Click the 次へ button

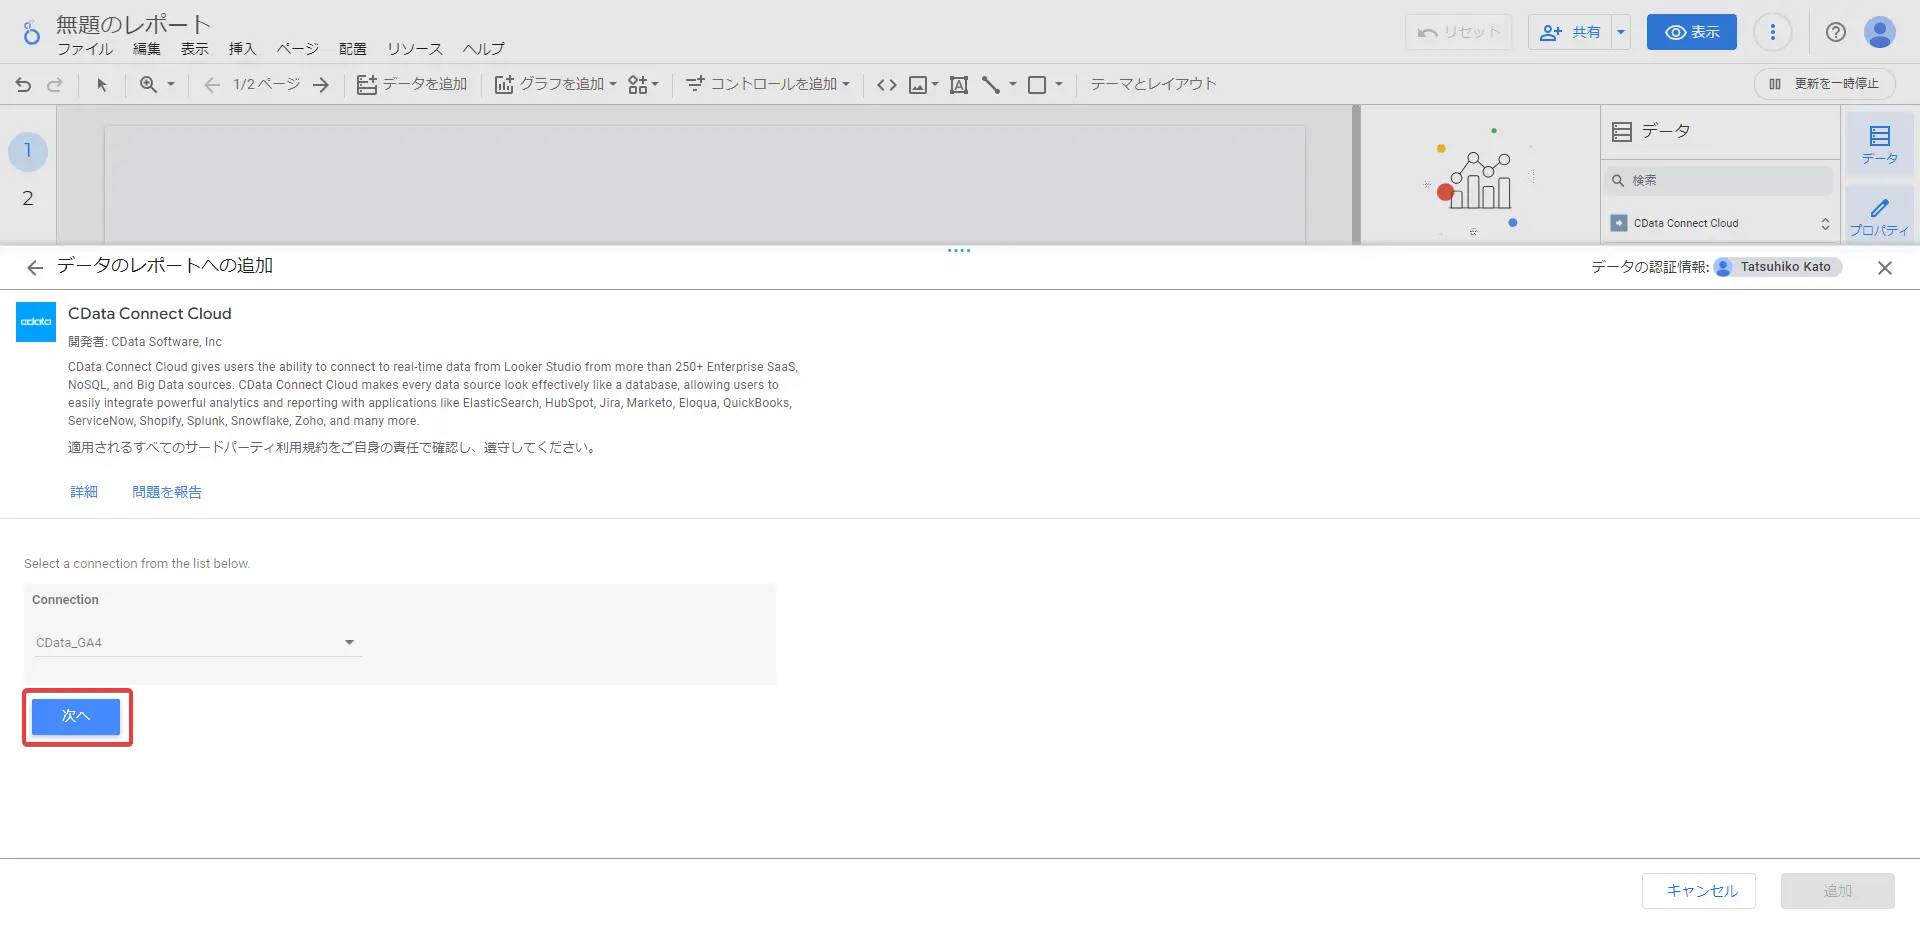point(76,716)
